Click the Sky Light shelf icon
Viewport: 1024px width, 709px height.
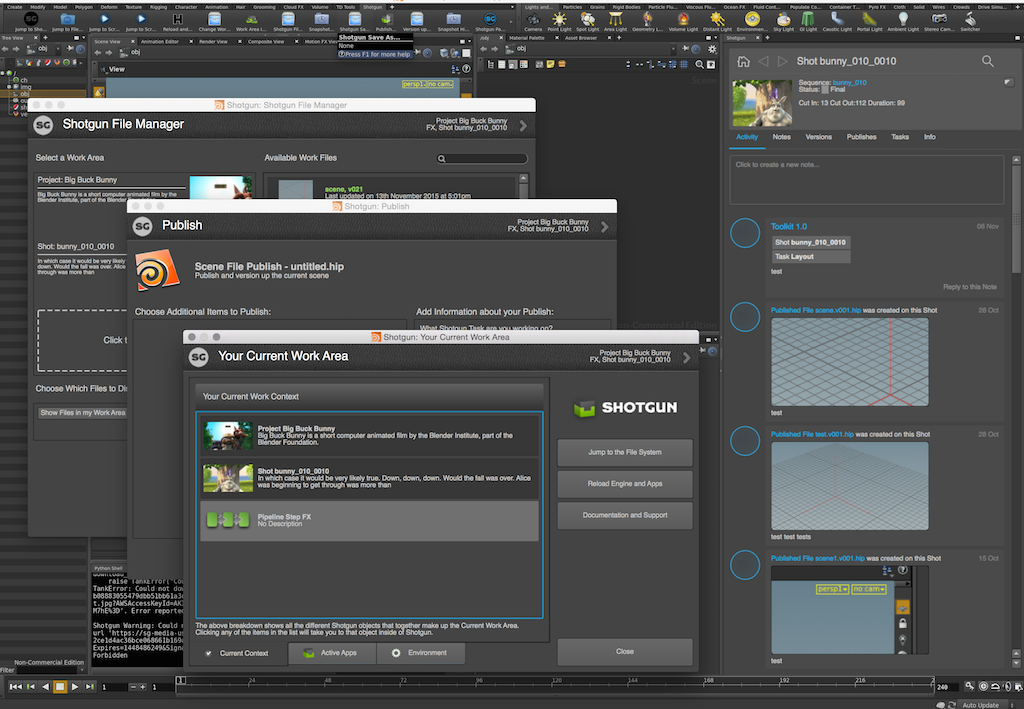pyautogui.click(x=783, y=22)
